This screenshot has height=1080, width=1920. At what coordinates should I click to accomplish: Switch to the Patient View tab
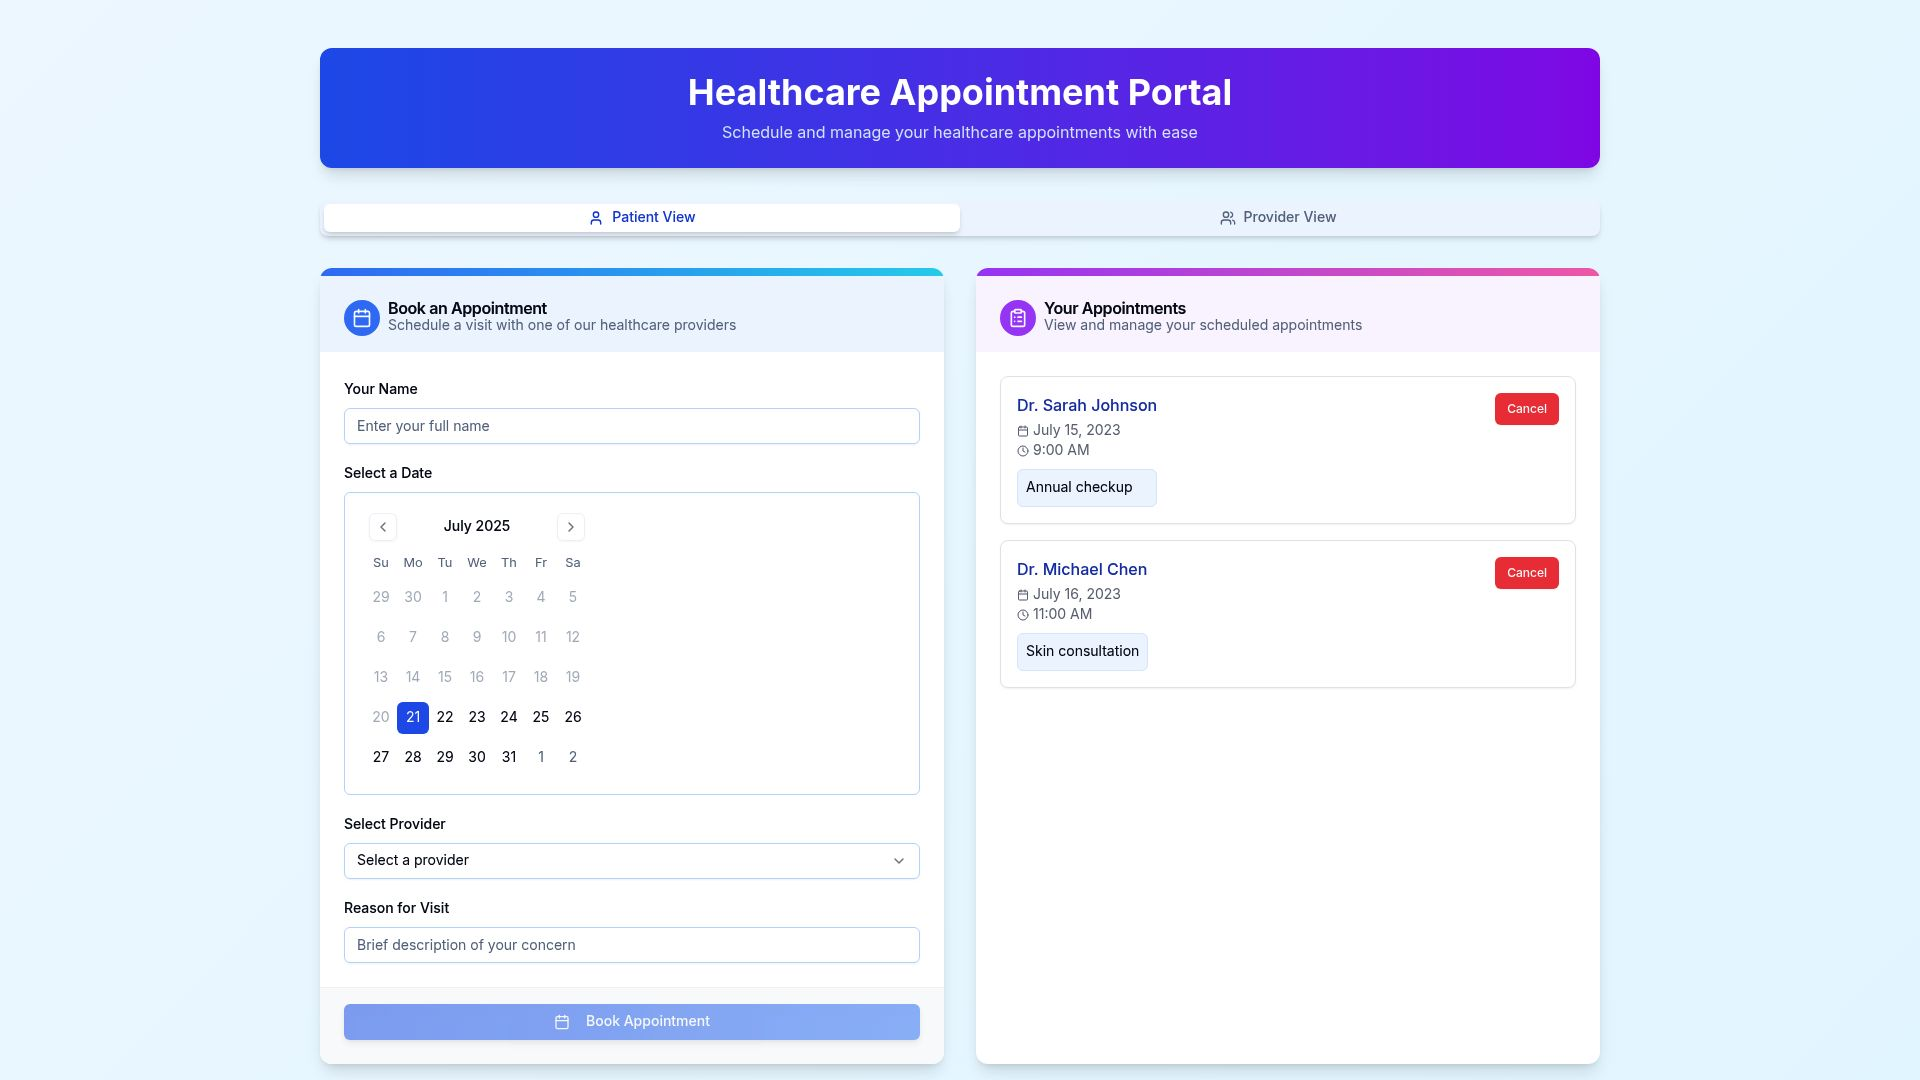tap(641, 217)
